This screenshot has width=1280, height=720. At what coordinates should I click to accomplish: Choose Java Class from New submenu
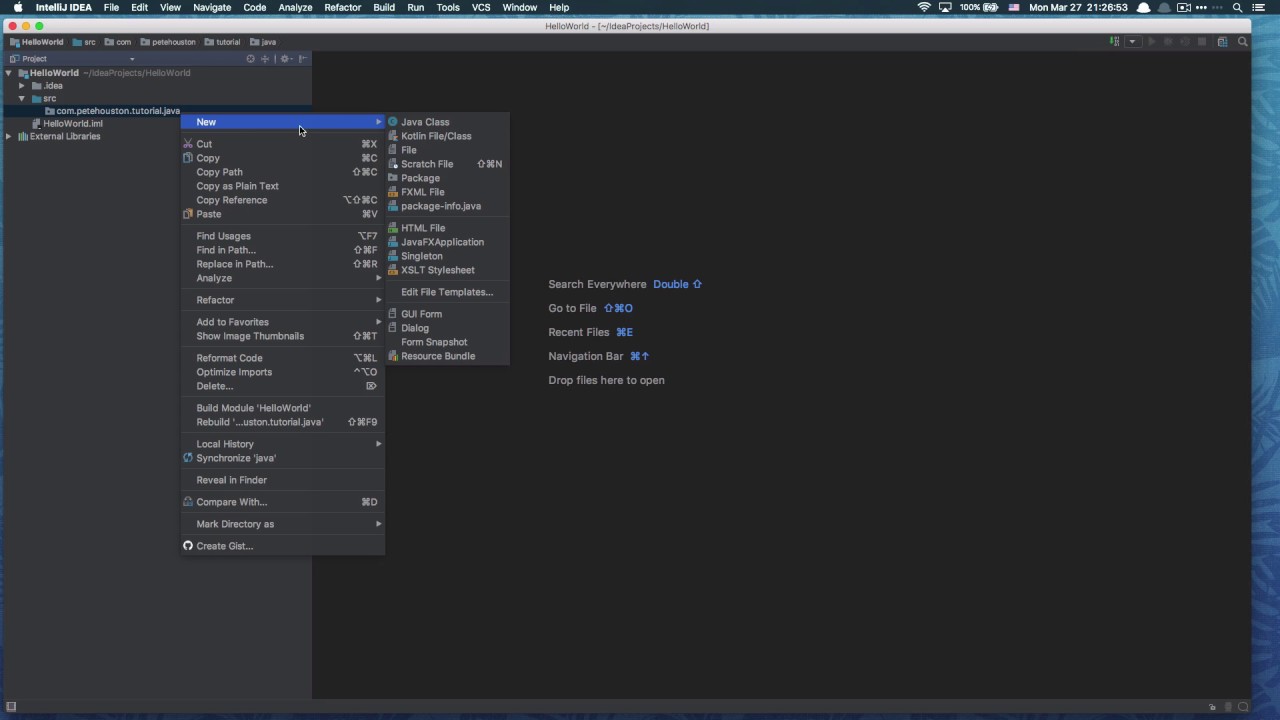click(447, 122)
